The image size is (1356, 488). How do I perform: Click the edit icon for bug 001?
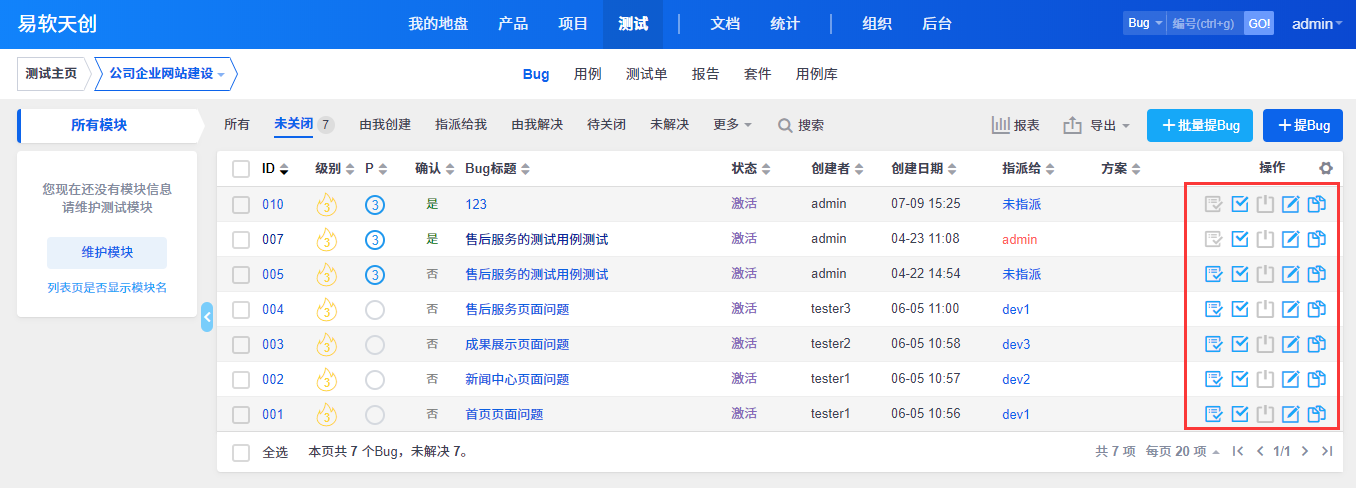[x=1291, y=414]
